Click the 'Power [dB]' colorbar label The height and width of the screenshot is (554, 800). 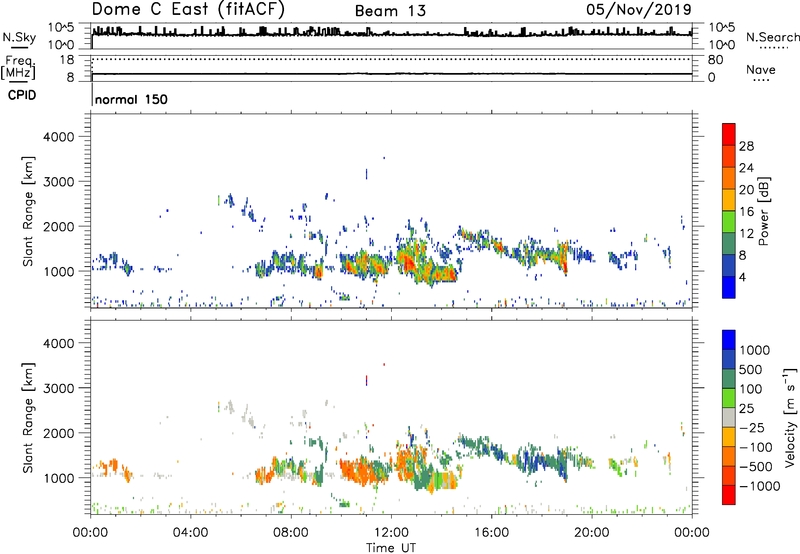point(764,211)
